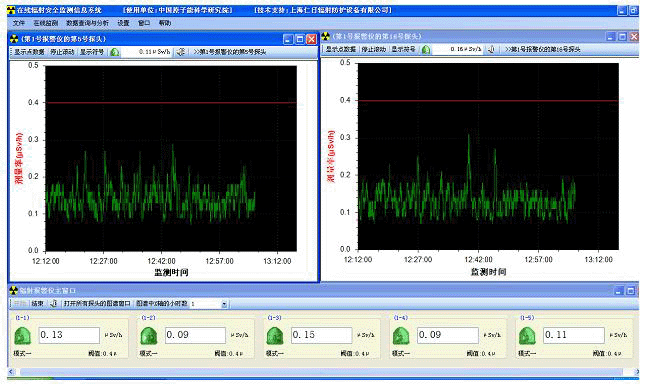Open the 在线监测 menu
The height and width of the screenshot is (384, 646).
coord(45,23)
